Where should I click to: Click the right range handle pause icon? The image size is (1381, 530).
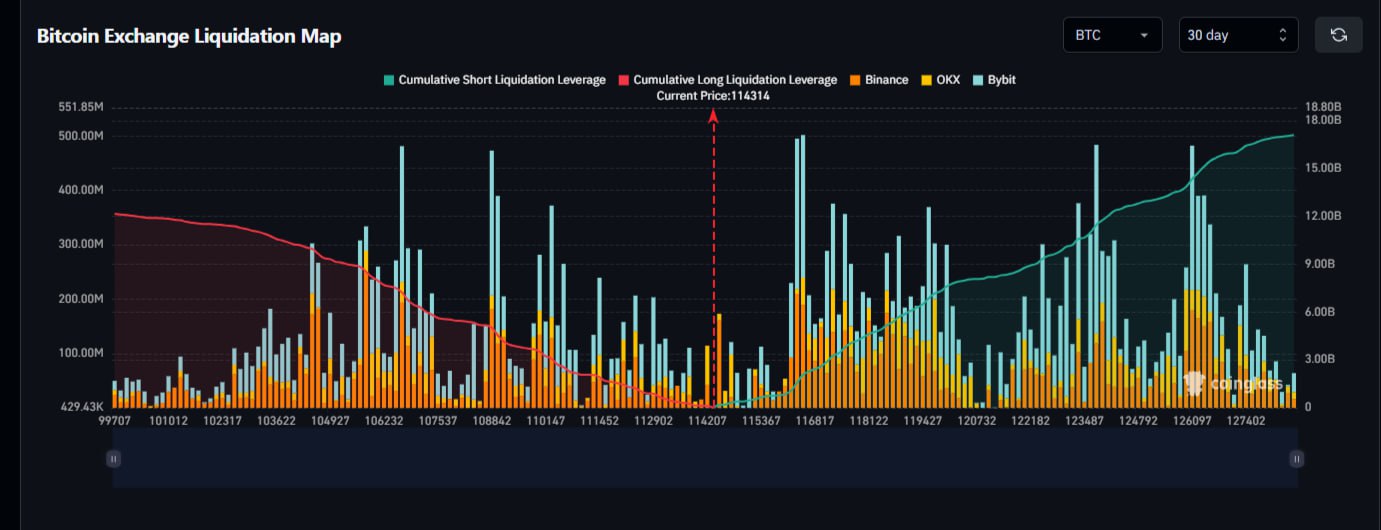1296,459
